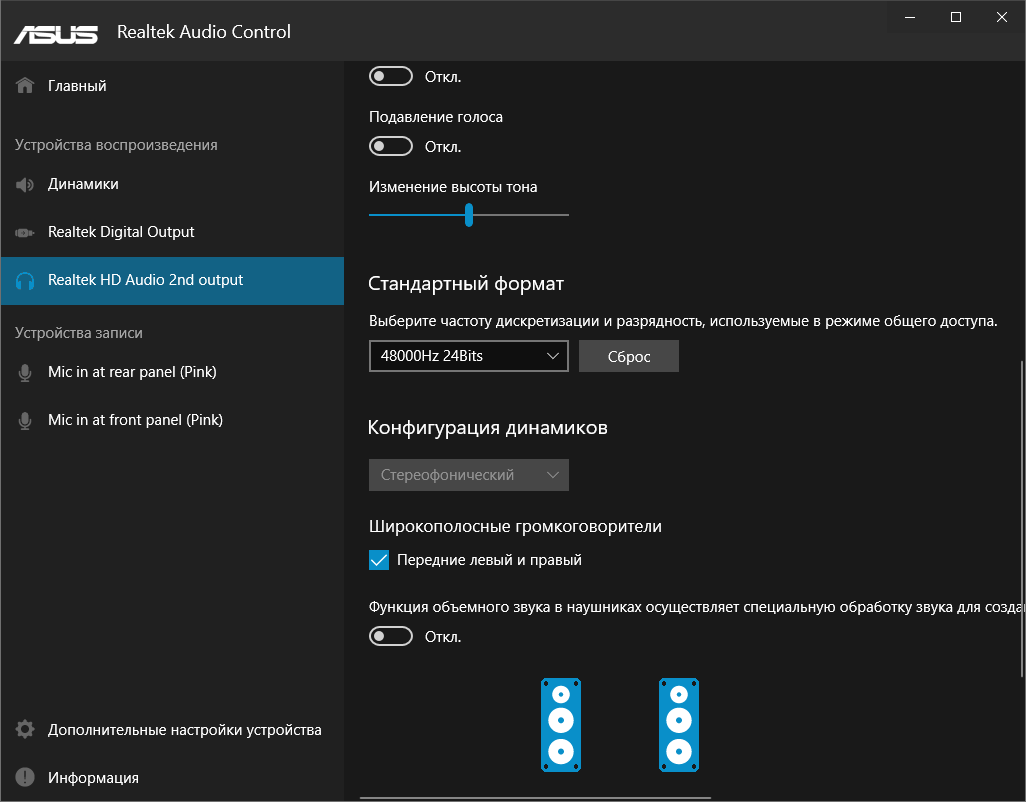Click the Realtek Digital Output connector icon
1026x802 pixels.
(26, 233)
